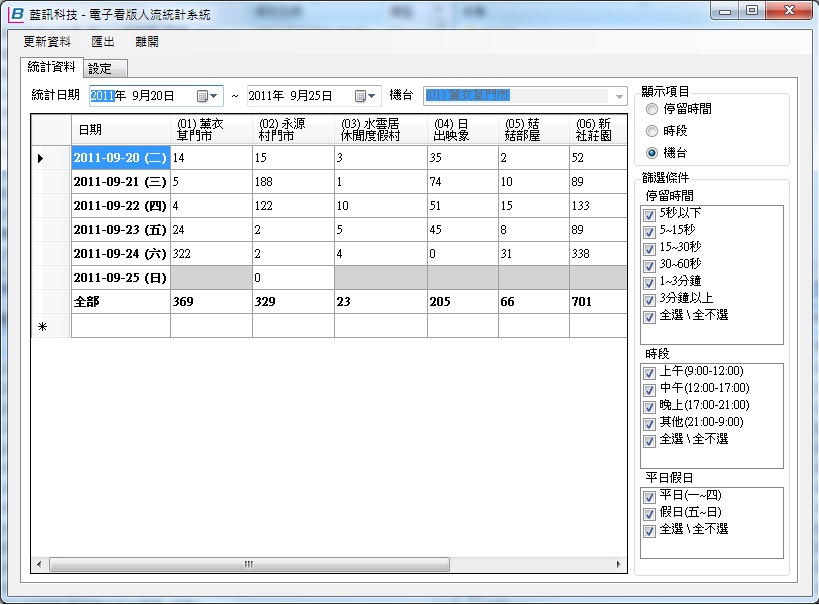Click the horizontal scrollbar thumb
This screenshot has width=819, height=605.
(249, 564)
